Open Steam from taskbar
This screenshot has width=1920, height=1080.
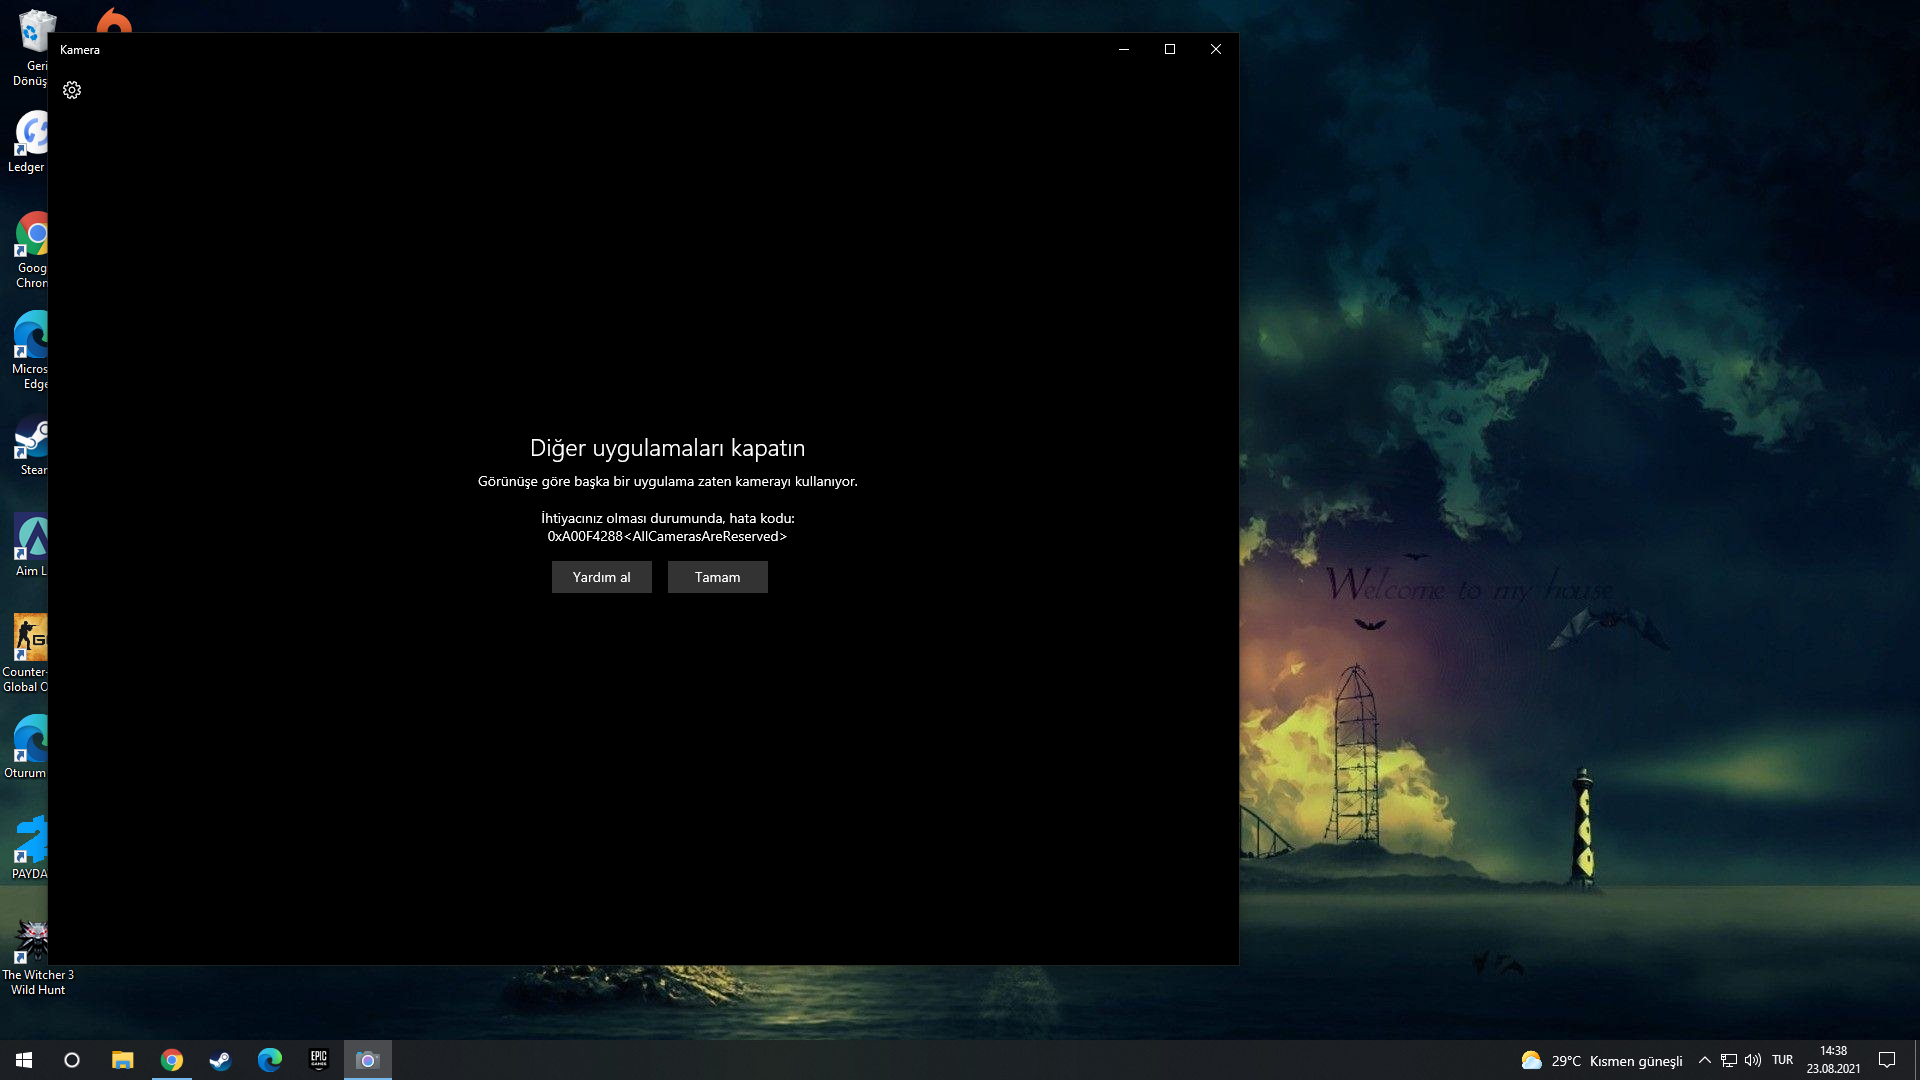(220, 1060)
